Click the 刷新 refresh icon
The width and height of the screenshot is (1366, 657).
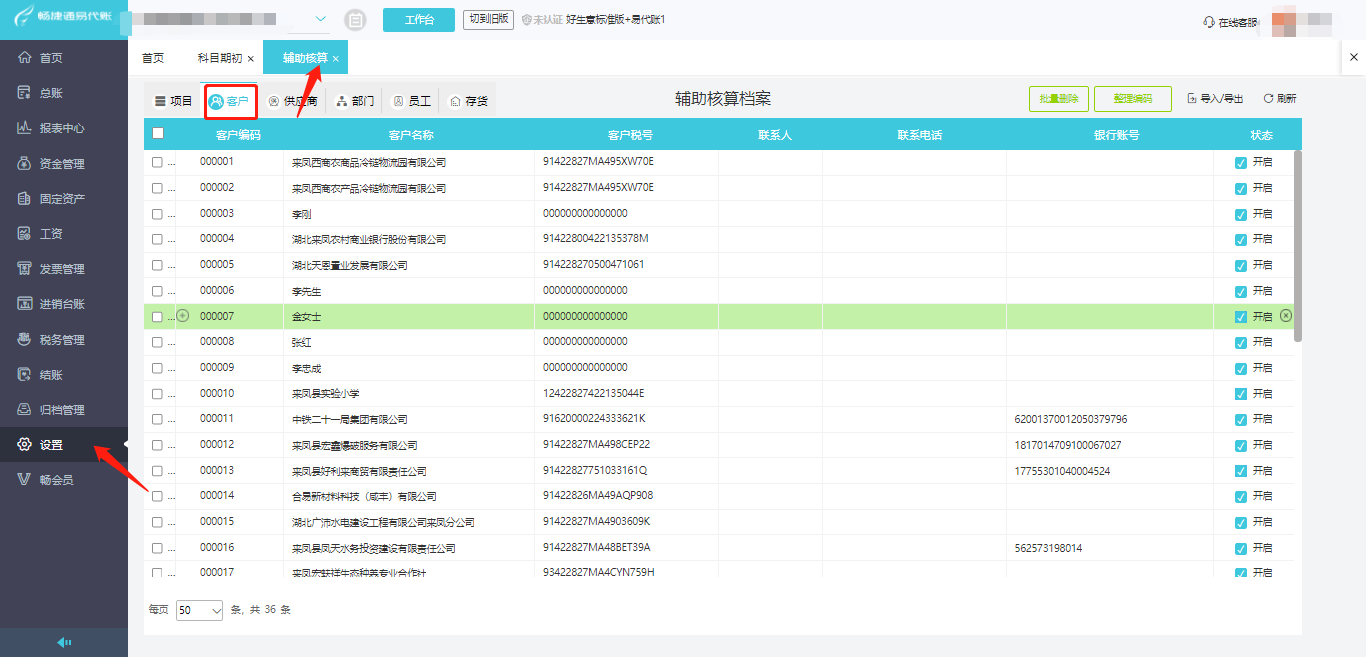[1268, 99]
